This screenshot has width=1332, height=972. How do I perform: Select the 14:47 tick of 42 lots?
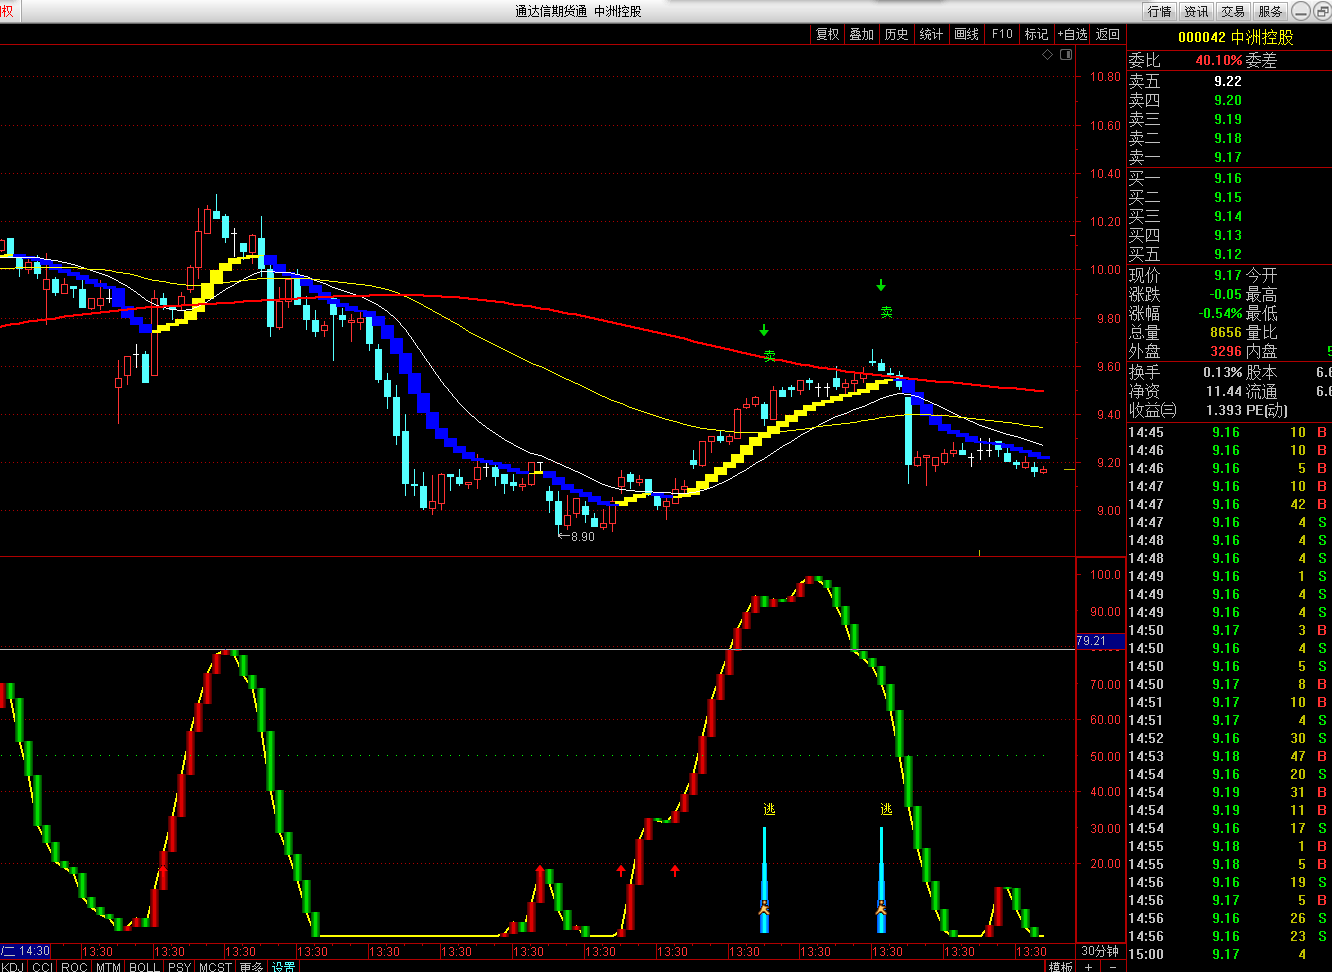(1230, 504)
